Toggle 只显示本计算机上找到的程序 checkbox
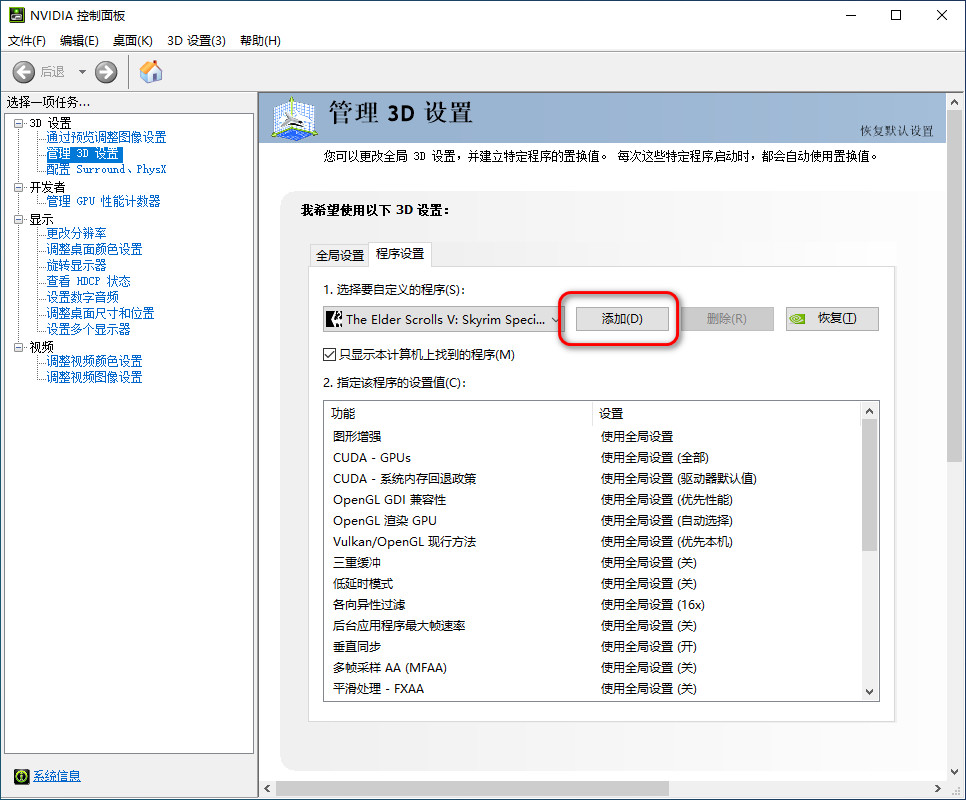The width and height of the screenshot is (966, 800). 330,354
